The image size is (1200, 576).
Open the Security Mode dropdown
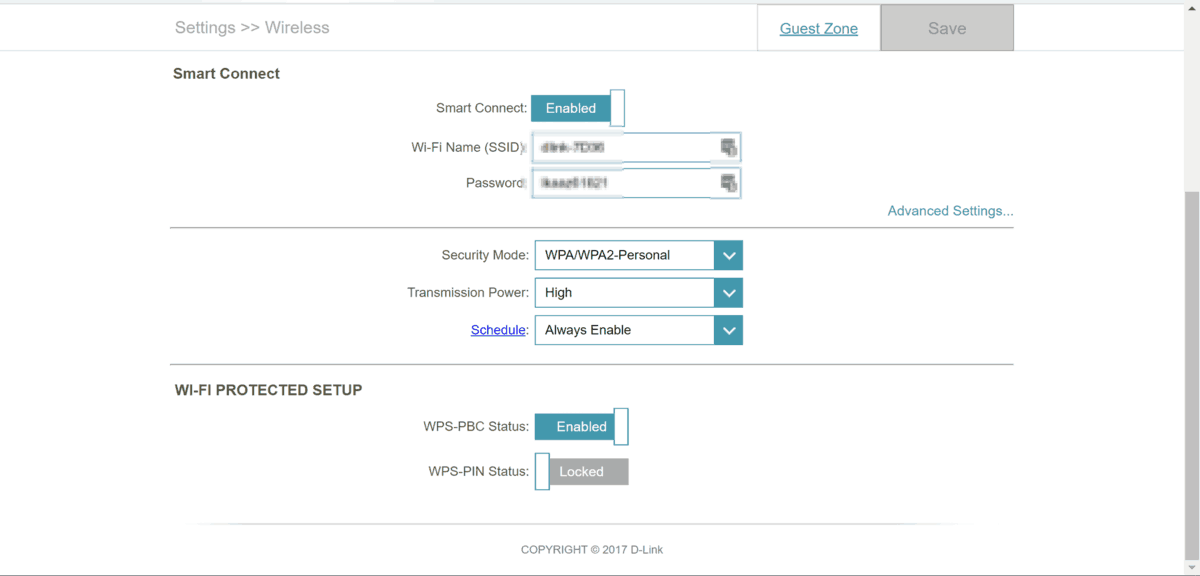point(638,255)
